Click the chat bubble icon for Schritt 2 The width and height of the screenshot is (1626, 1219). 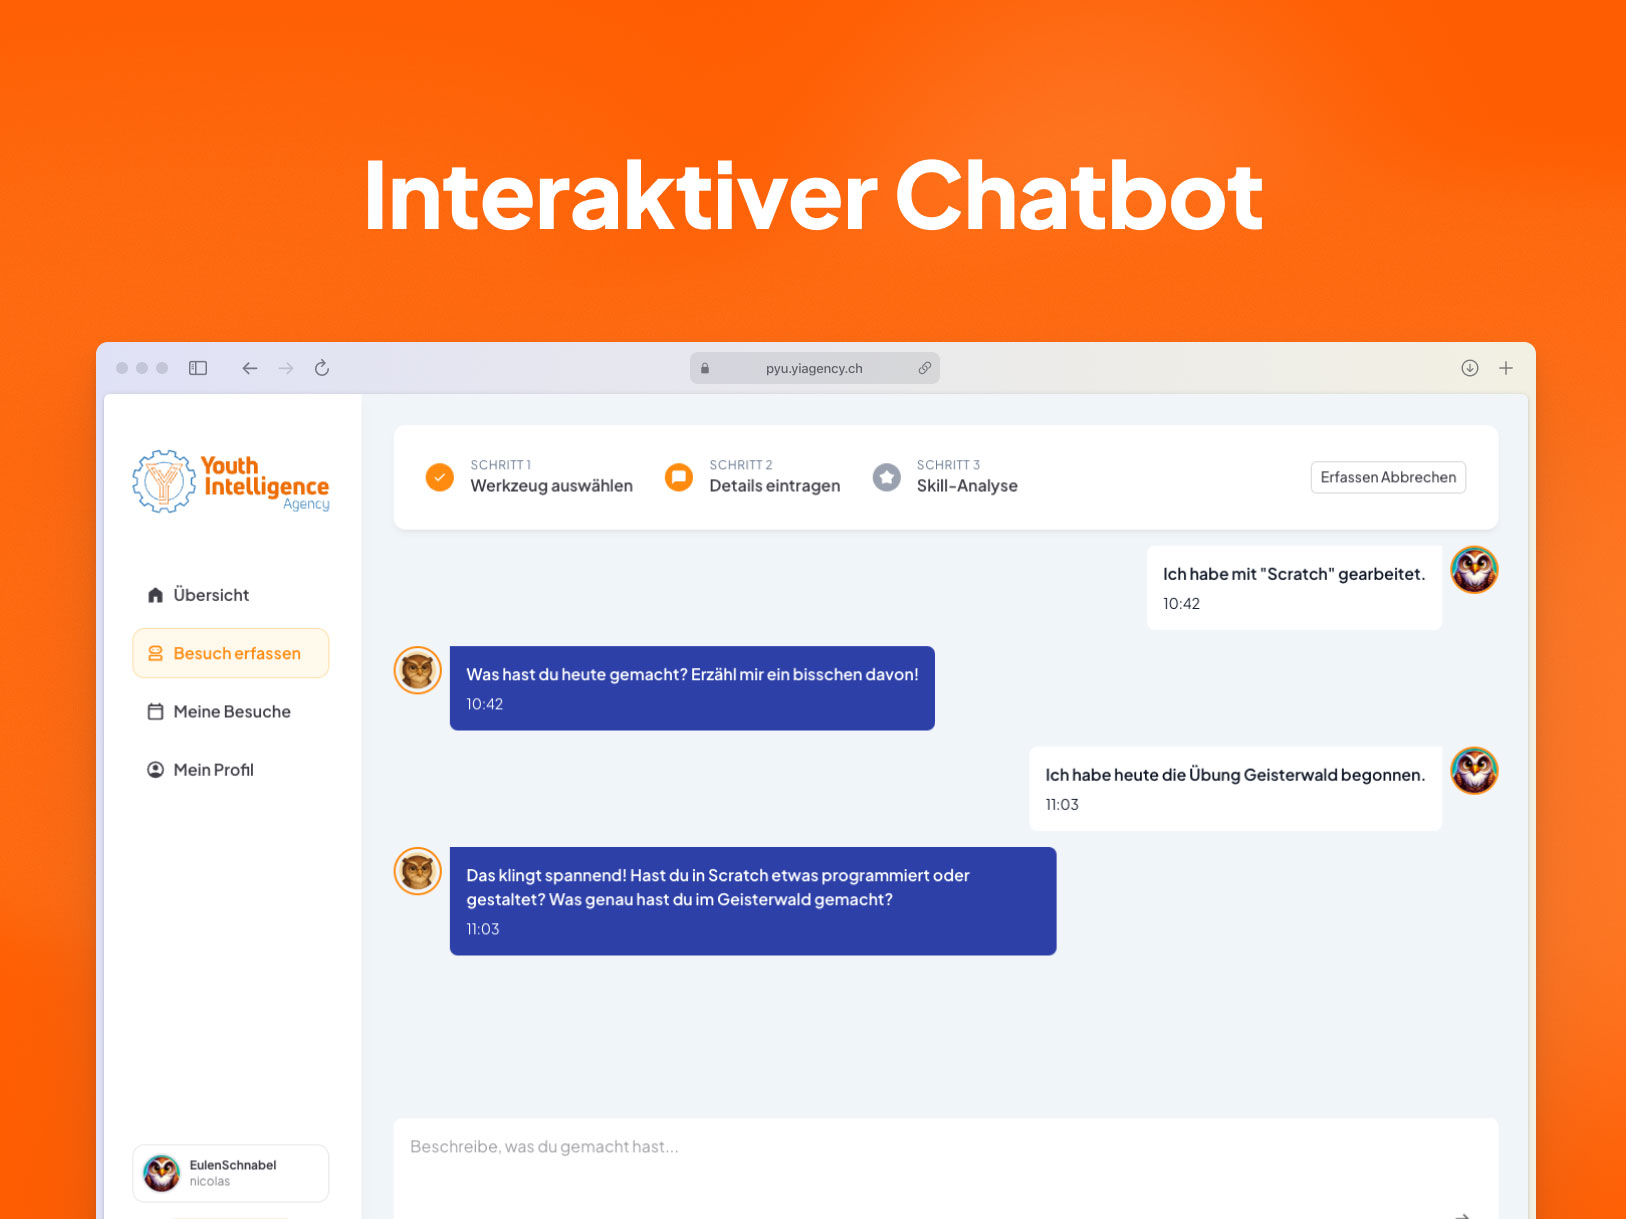(x=679, y=477)
